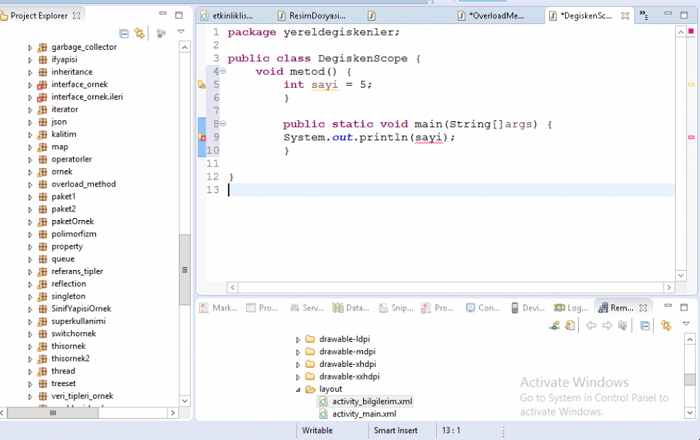Collapse the metod() fold toggle on line 4
Image resolution: width=700 pixels, height=440 pixels.
pos(223,71)
